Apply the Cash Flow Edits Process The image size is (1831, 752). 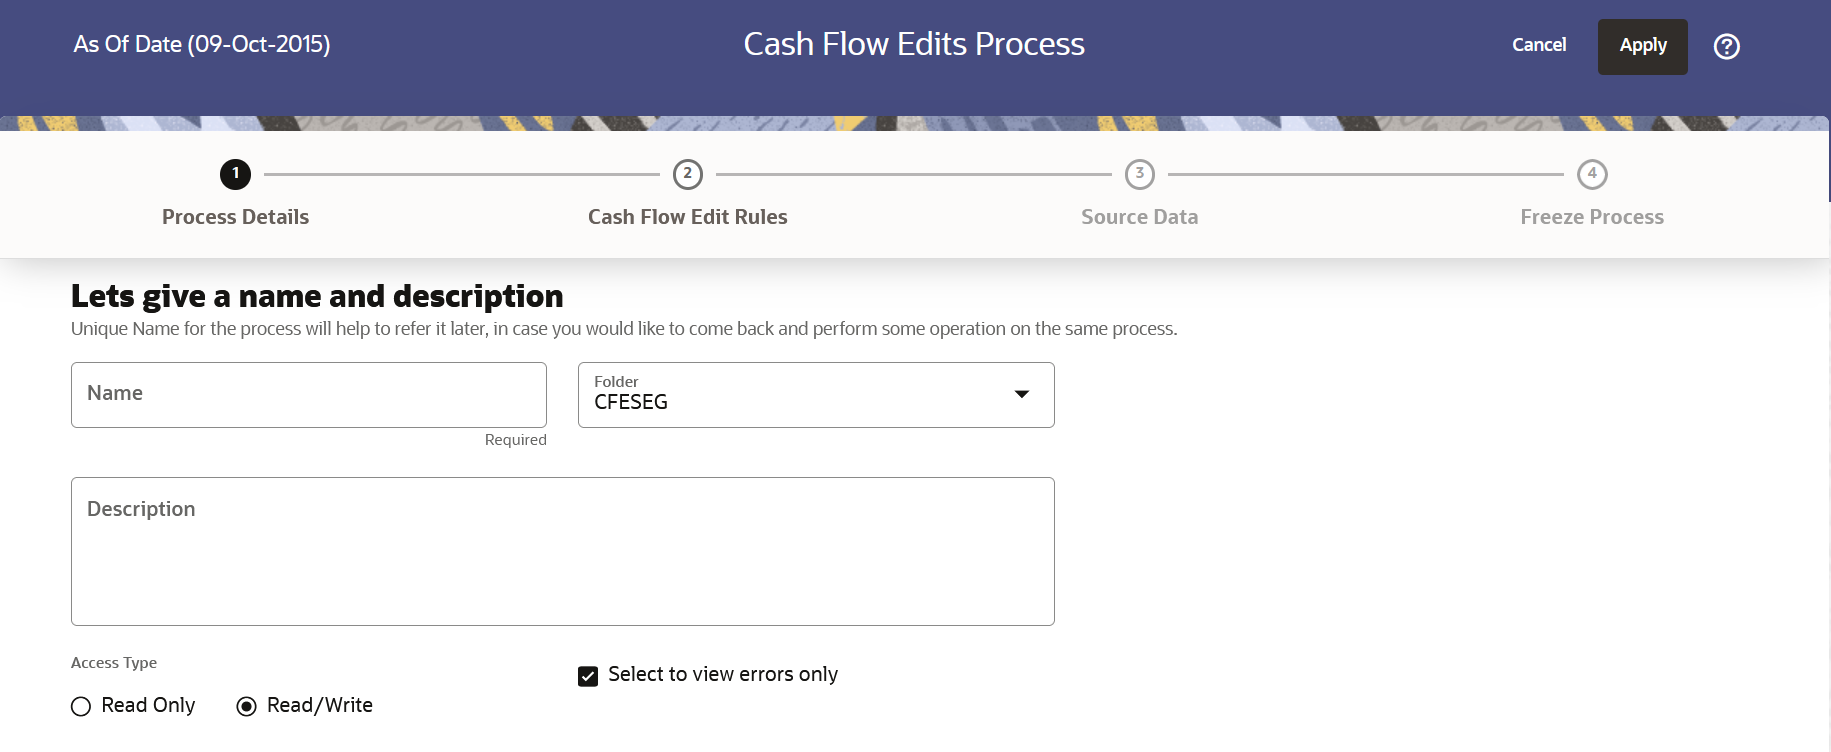(x=1642, y=45)
